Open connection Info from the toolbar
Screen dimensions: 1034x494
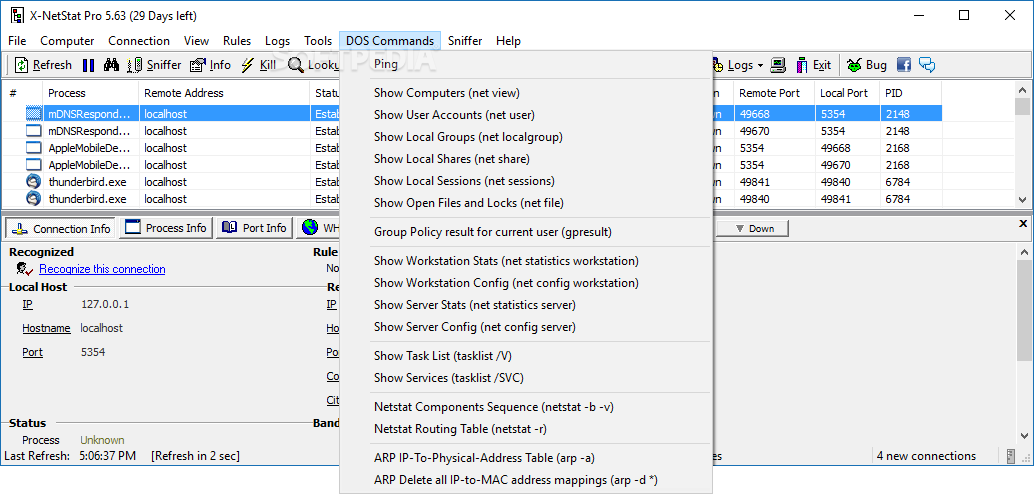coord(210,65)
